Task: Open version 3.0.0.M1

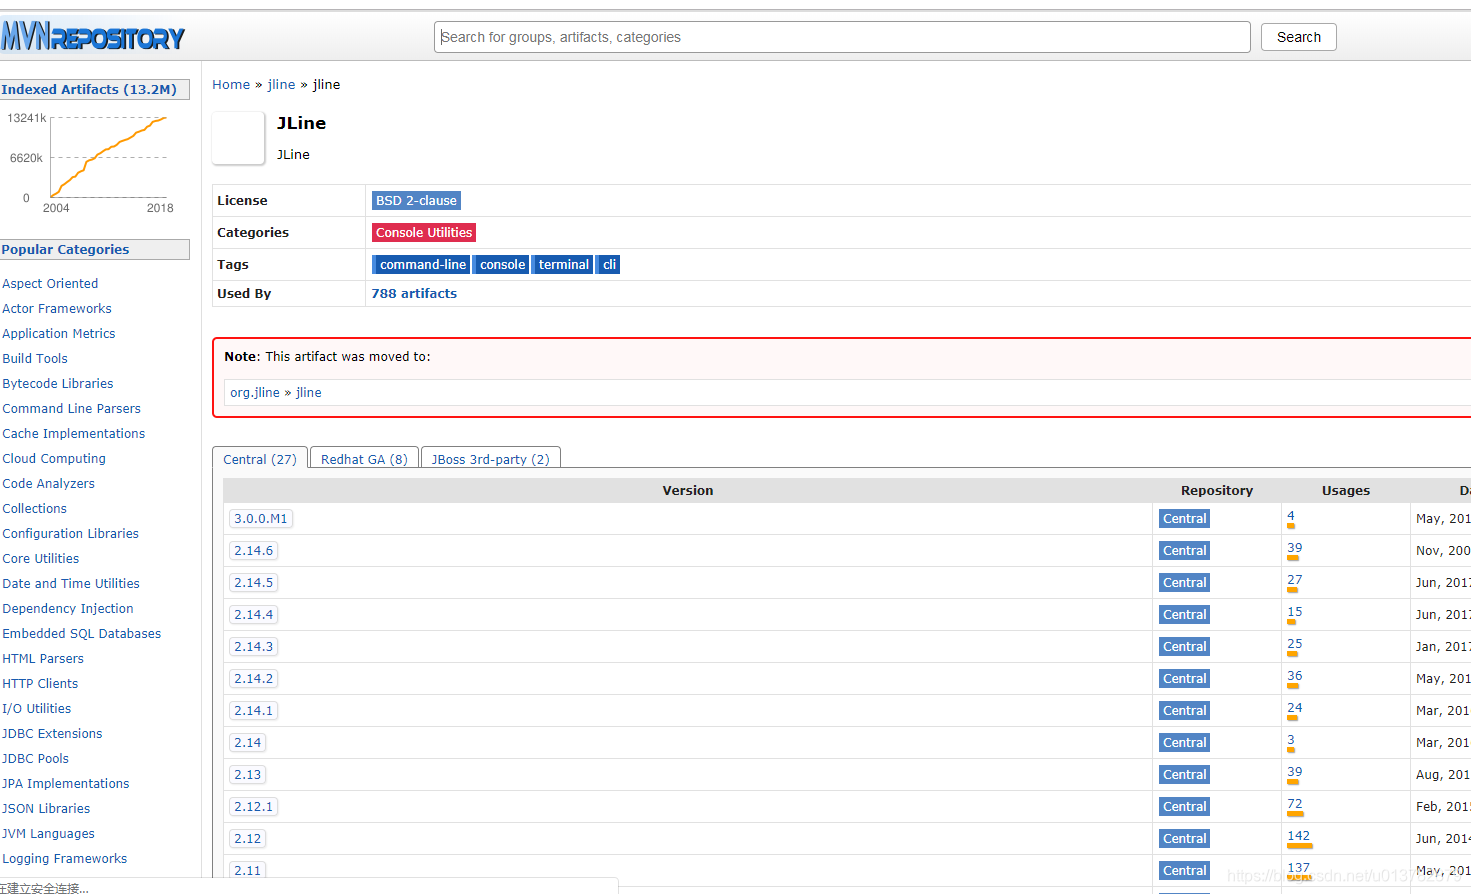Action: (260, 519)
